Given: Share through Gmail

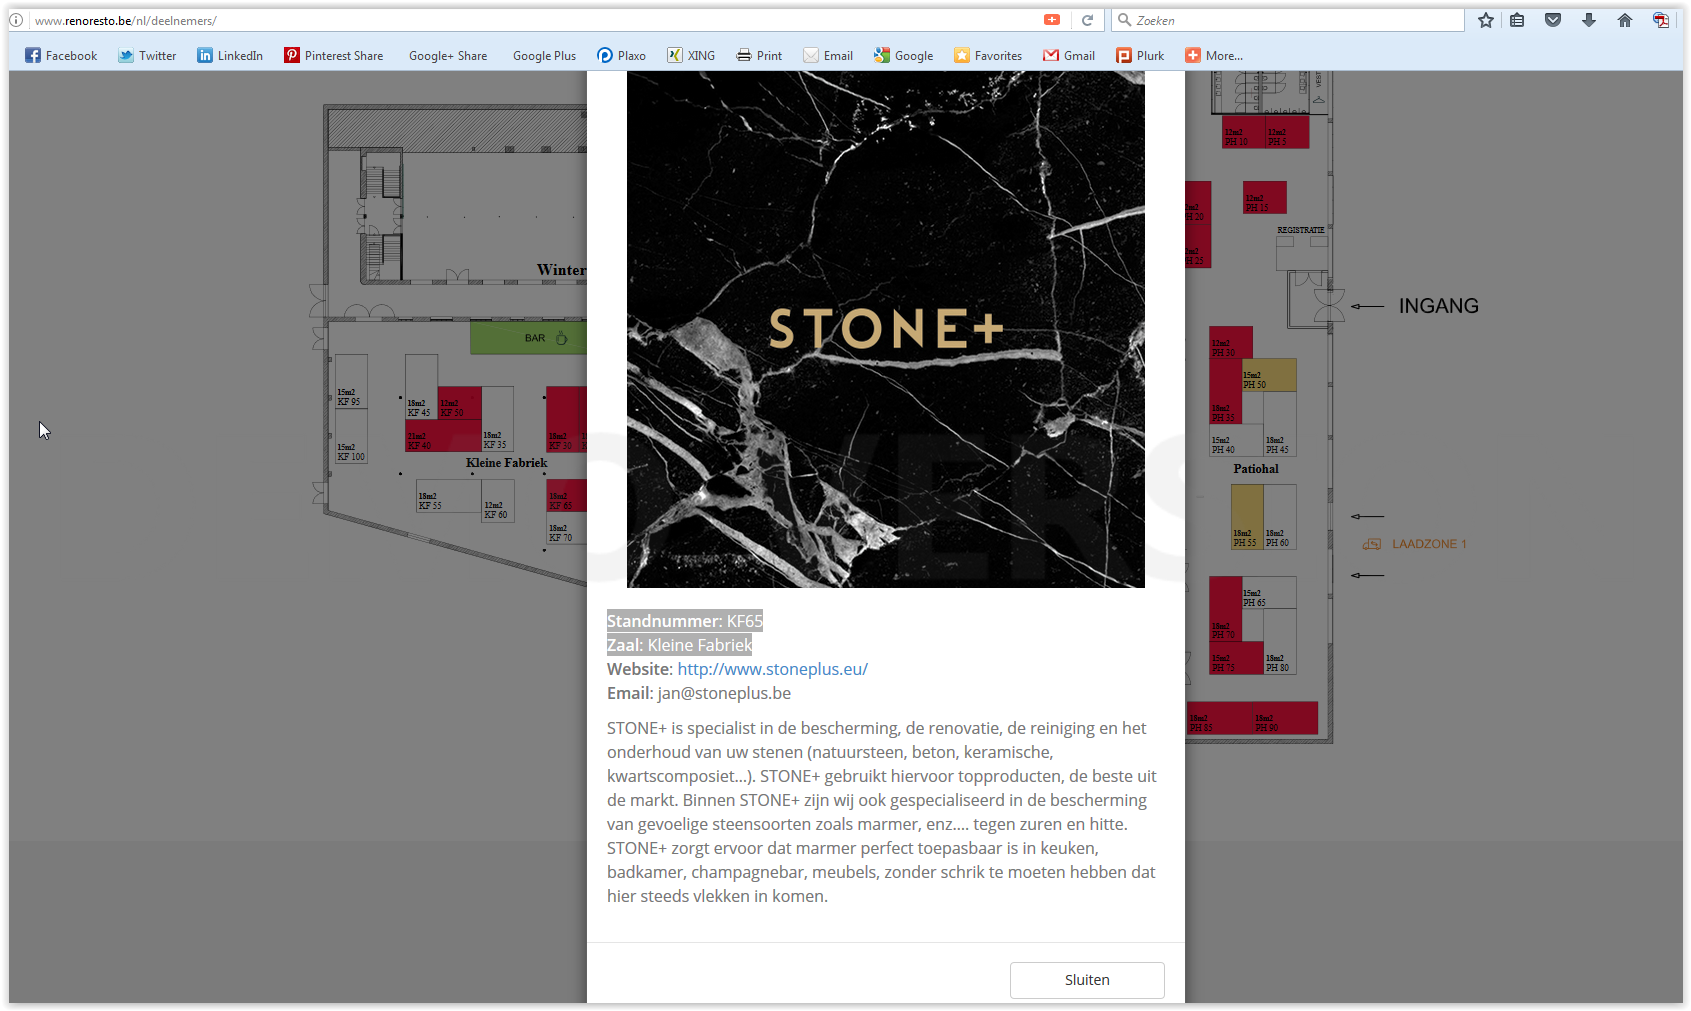Looking at the screenshot, I should pyautogui.click(x=1069, y=56).
